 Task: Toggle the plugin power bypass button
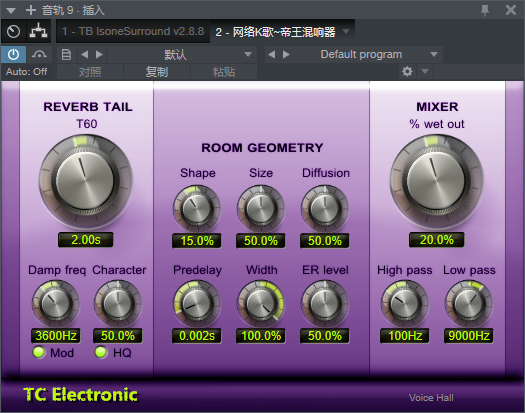coord(13,54)
